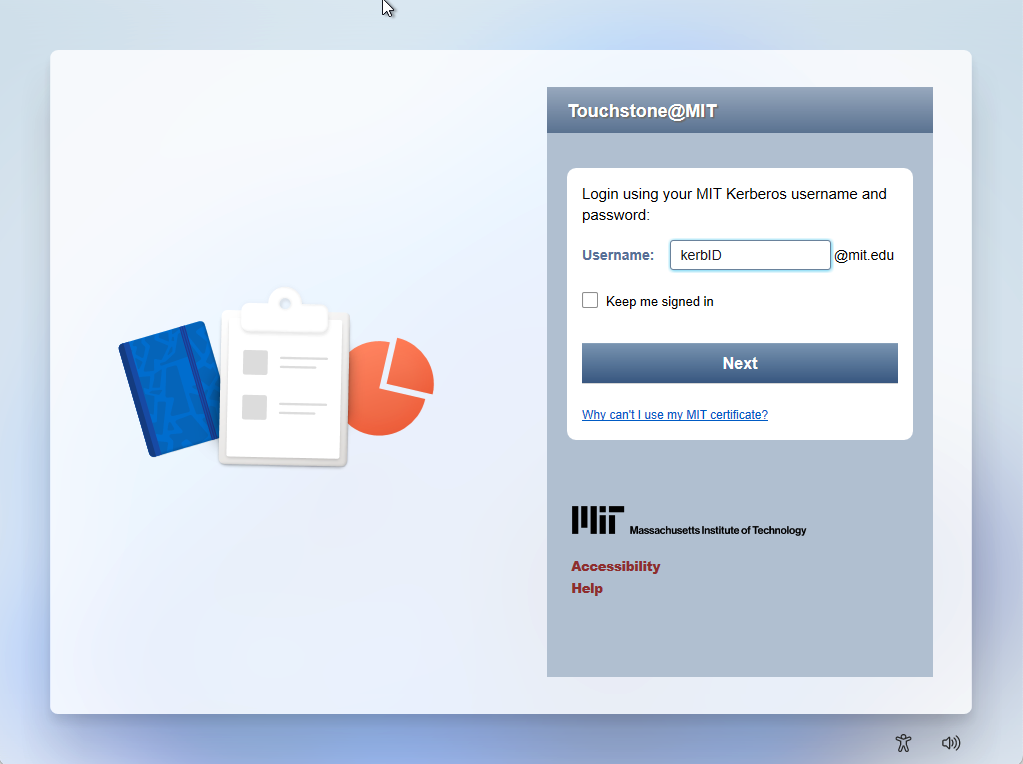This screenshot has height=764, width=1023.
Task: Open the volume speaker icon
Action: (951, 742)
